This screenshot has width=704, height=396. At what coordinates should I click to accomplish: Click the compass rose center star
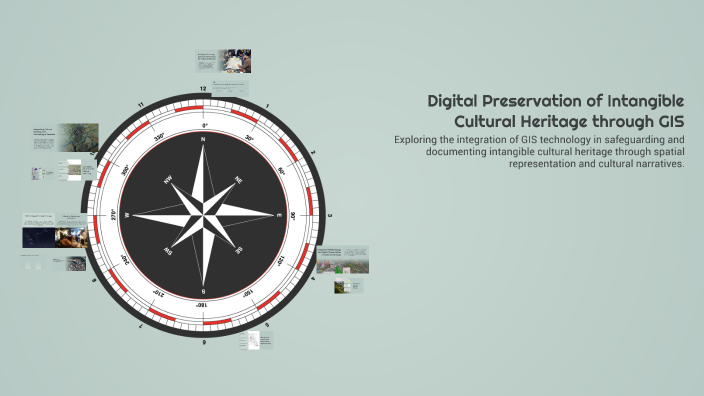click(x=203, y=216)
